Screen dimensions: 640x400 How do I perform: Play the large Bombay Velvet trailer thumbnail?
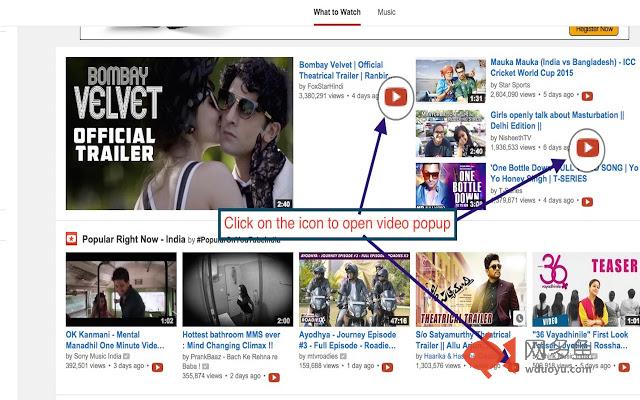pyautogui.click(x=179, y=133)
